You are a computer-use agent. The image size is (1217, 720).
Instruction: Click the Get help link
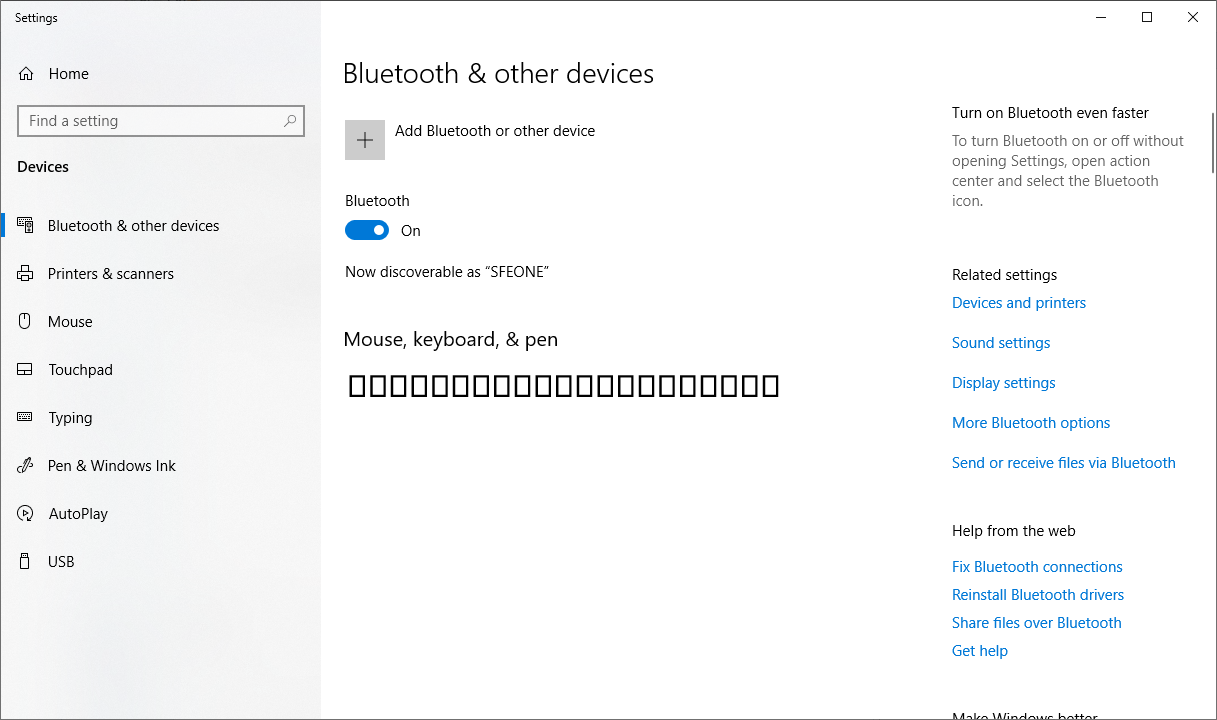[x=979, y=651]
